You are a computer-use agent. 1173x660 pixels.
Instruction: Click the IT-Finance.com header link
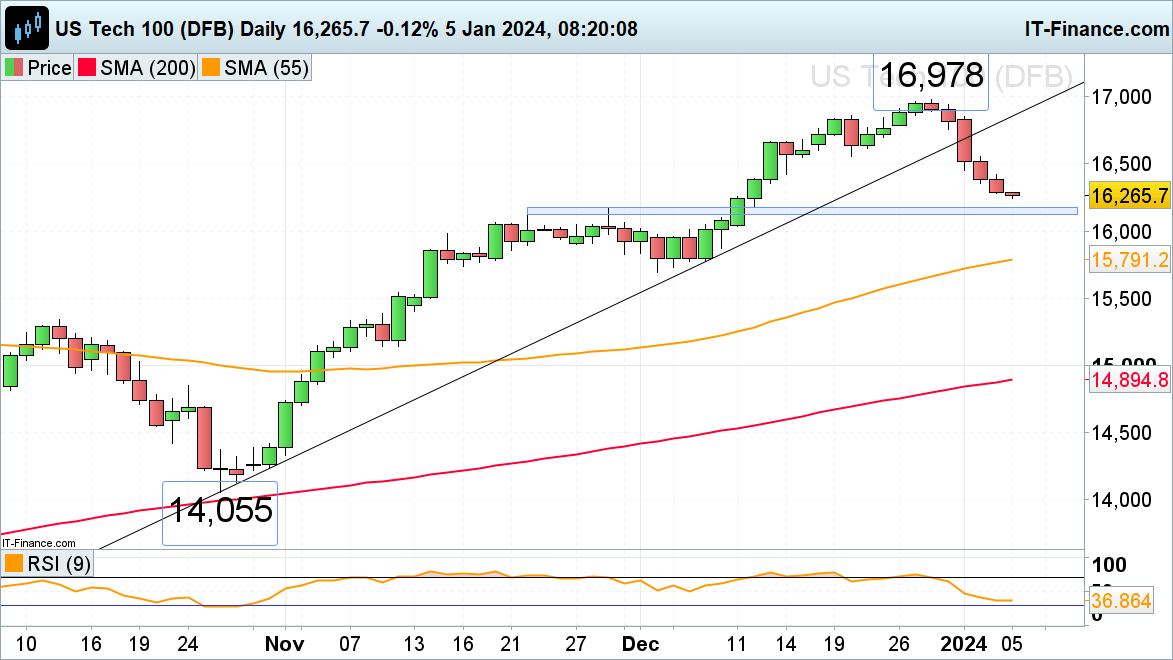pos(1097,29)
